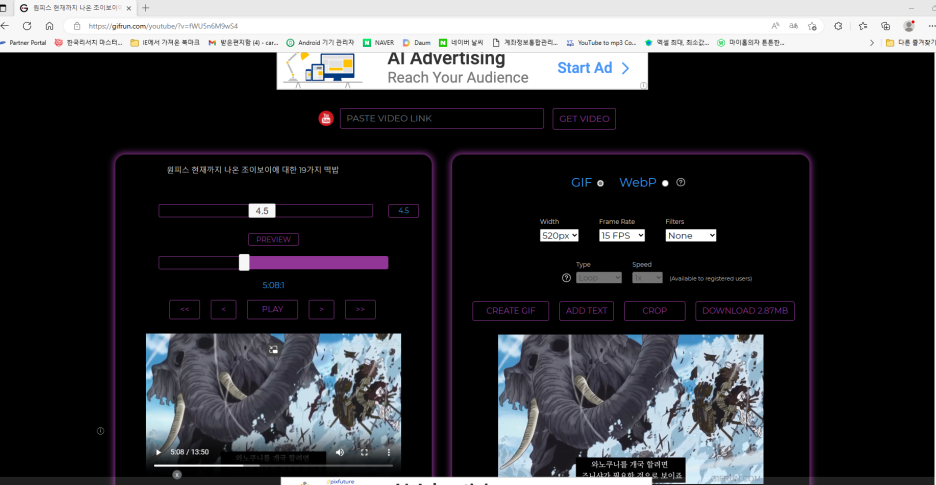Click the duration value box showing 4.5
The width and height of the screenshot is (936, 485).
(x=404, y=211)
